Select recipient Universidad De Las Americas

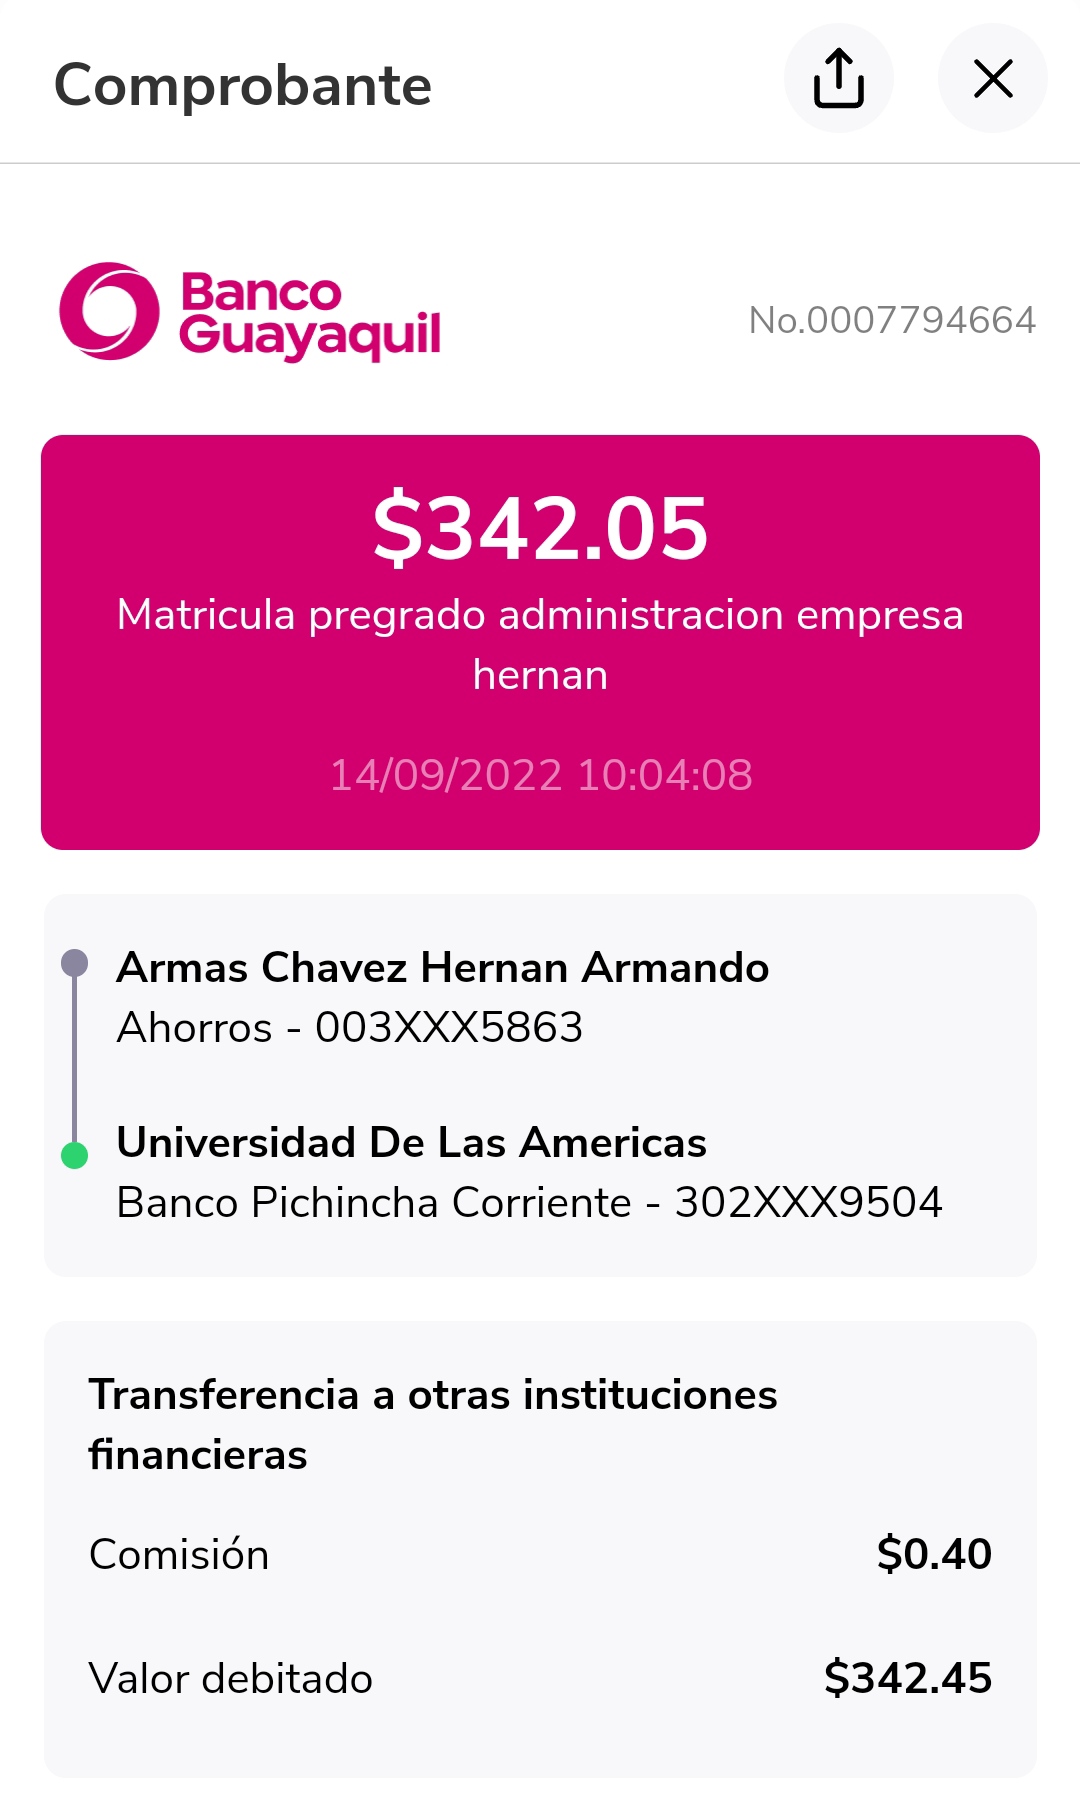point(411,1143)
